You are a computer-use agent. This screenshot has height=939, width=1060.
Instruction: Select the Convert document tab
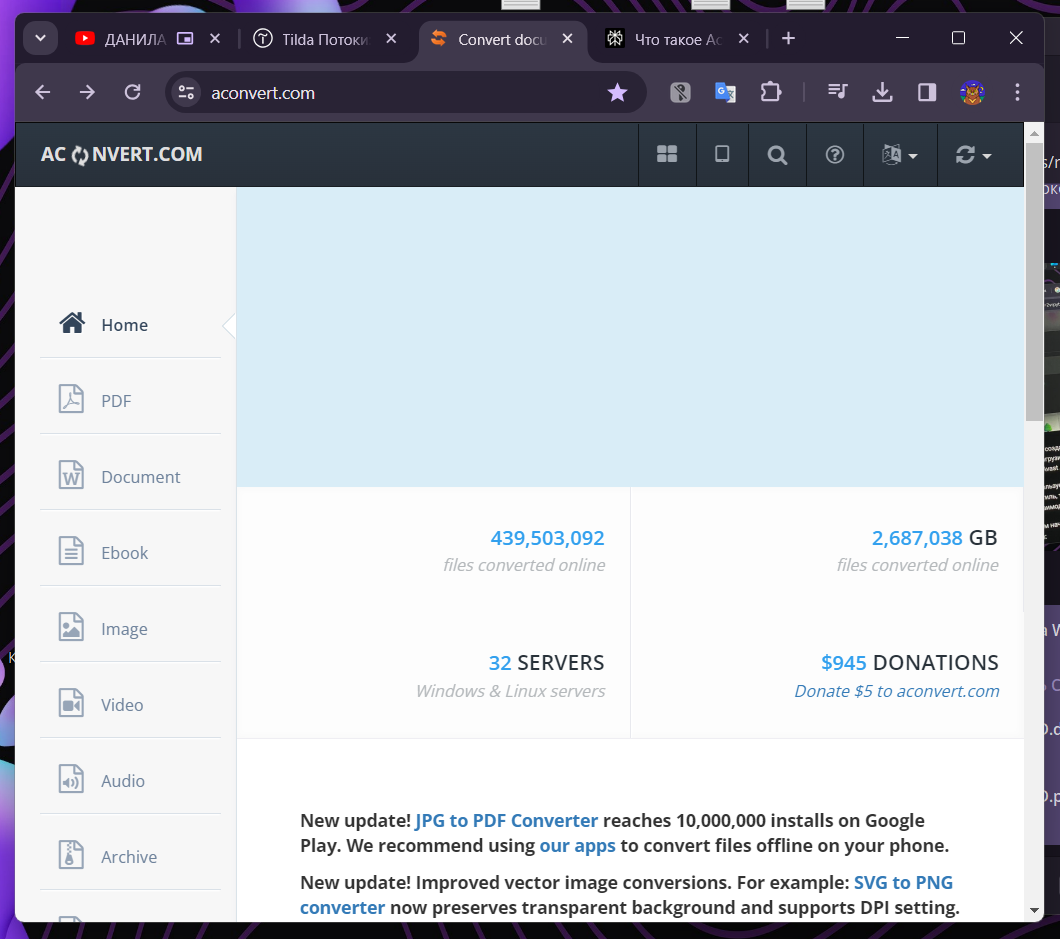[x=503, y=39]
